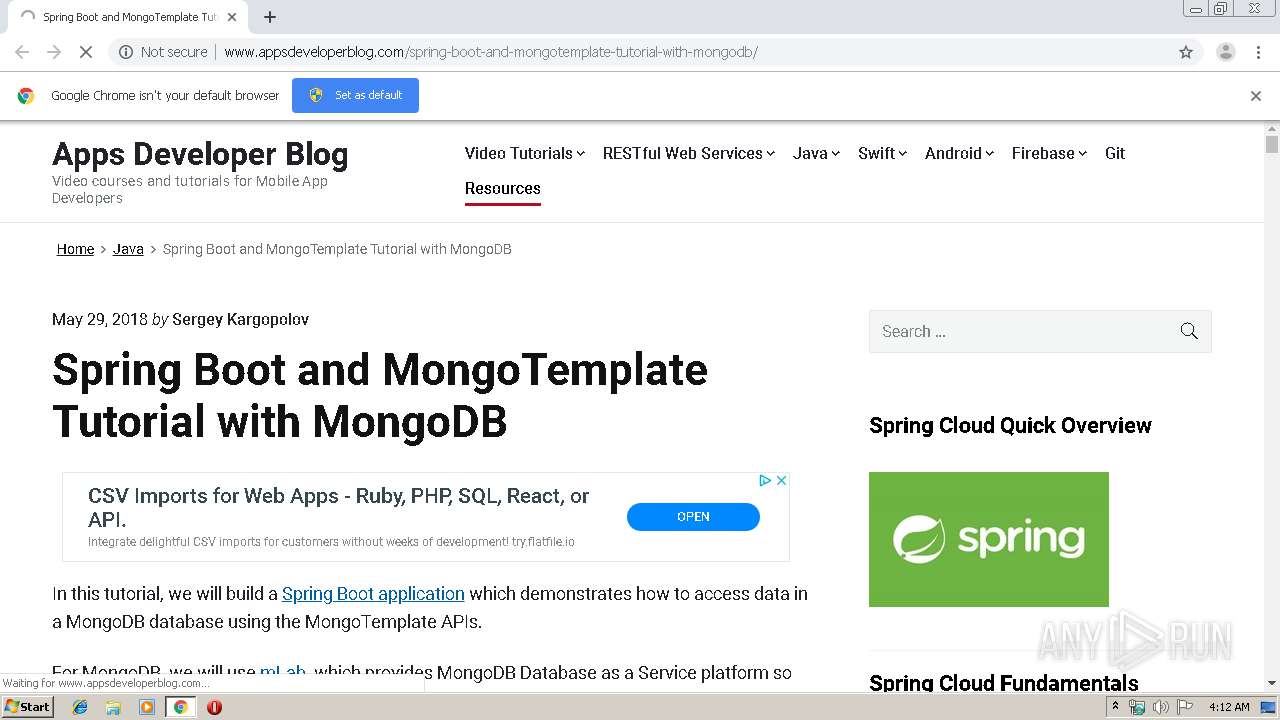This screenshot has width=1280, height=720.
Task: Open the media player taskbar icon
Action: tap(147, 707)
